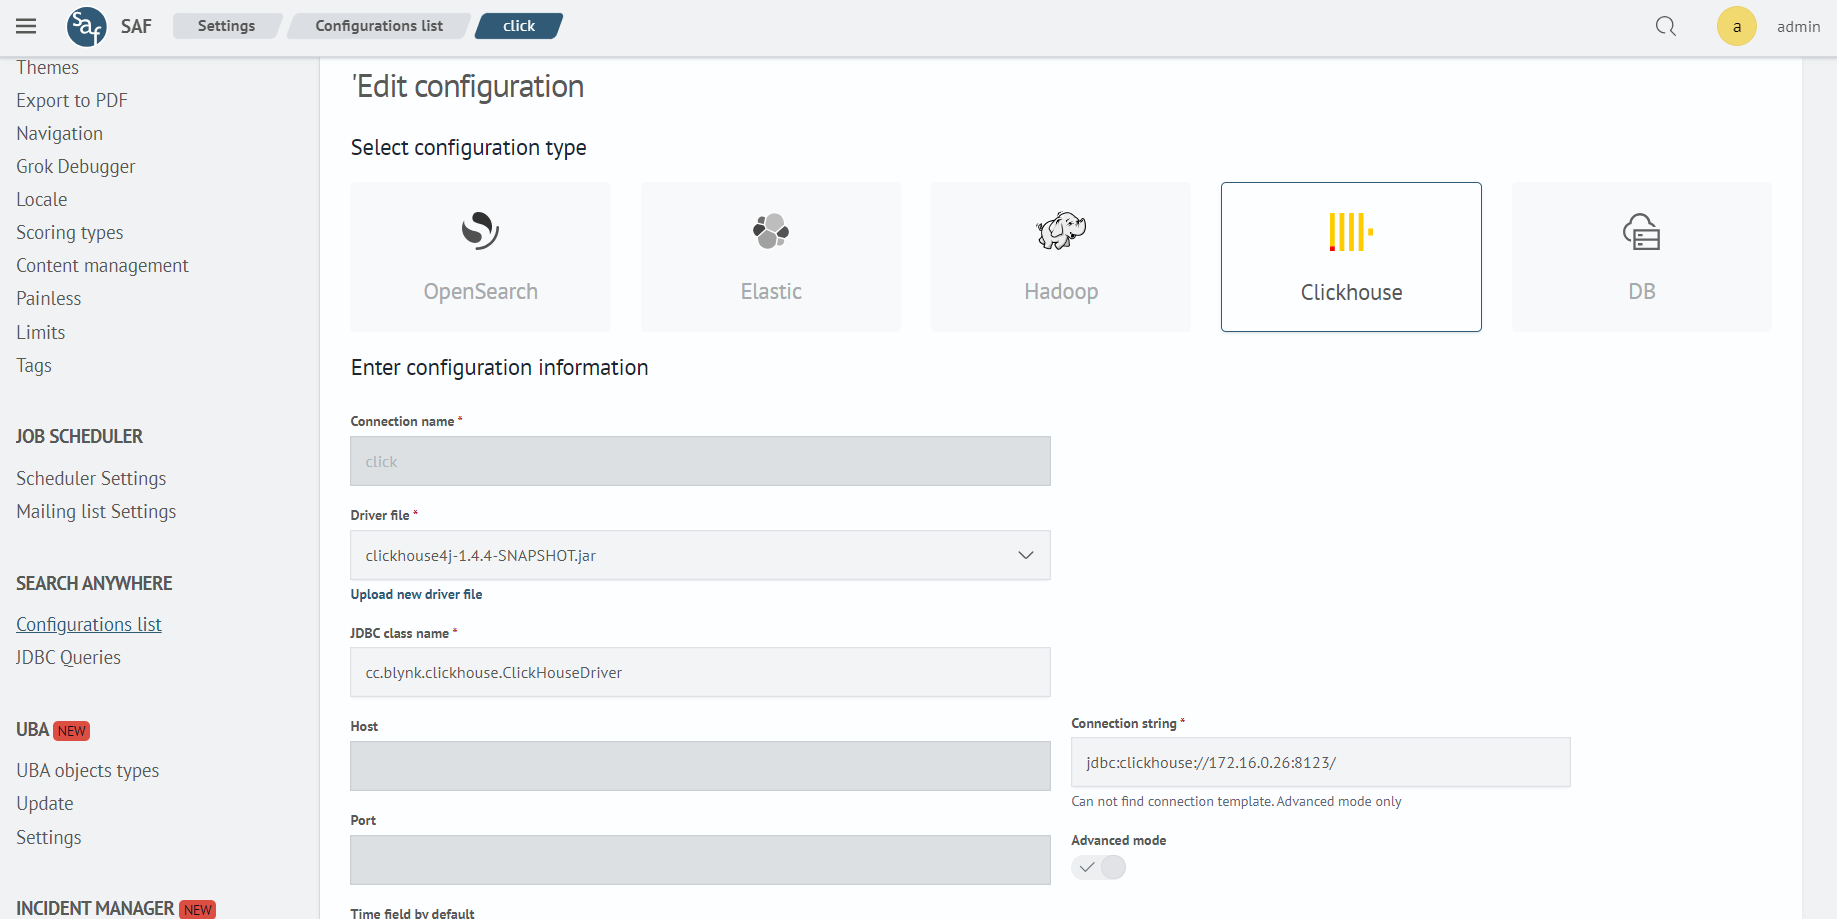Select the OpenSearch logo icon
The height and width of the screenshot is (919, 1837).
480,231
